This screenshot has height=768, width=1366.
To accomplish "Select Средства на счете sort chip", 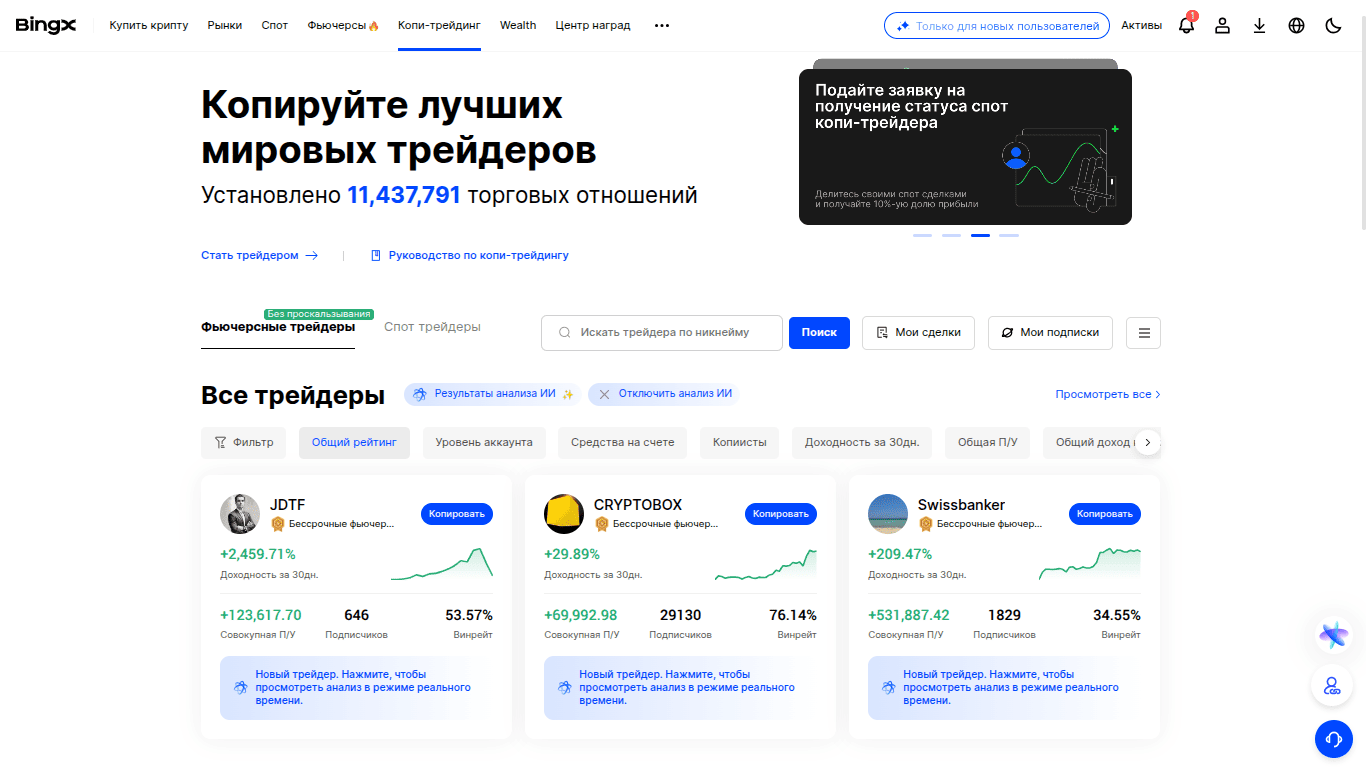I will point(622,442).
